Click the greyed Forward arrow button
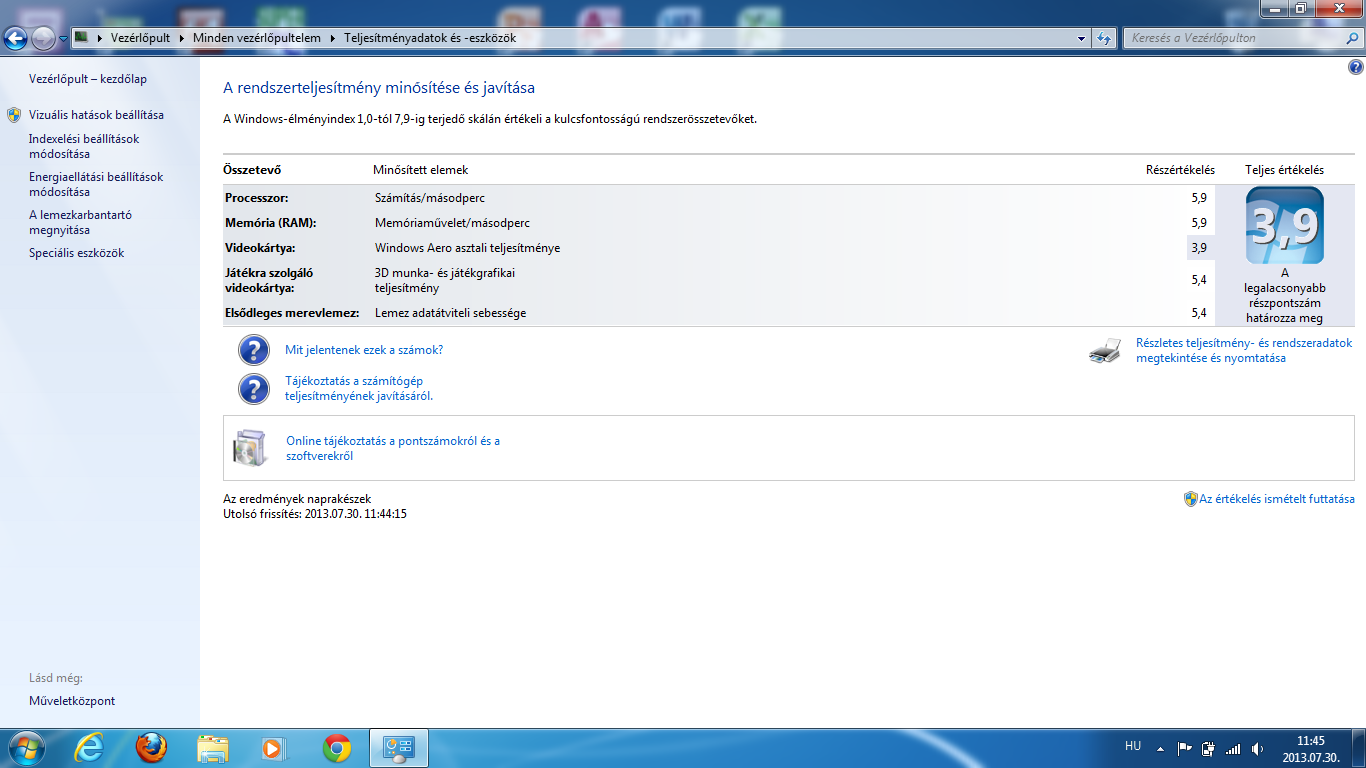The height and width of the screenshot is (768, 1366). click(x=43, y=38)
